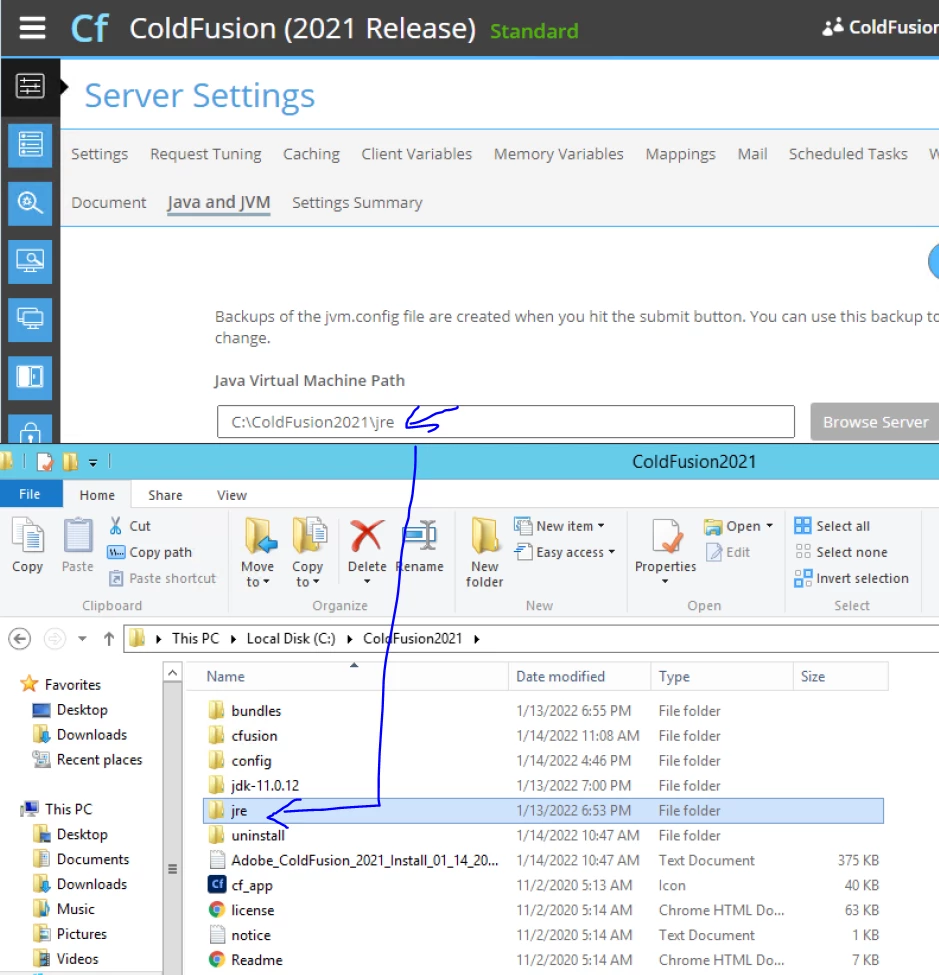This screenshot has width=939, height=975.
Task: Open Scheduled Tasks tab
Action: 848,154
